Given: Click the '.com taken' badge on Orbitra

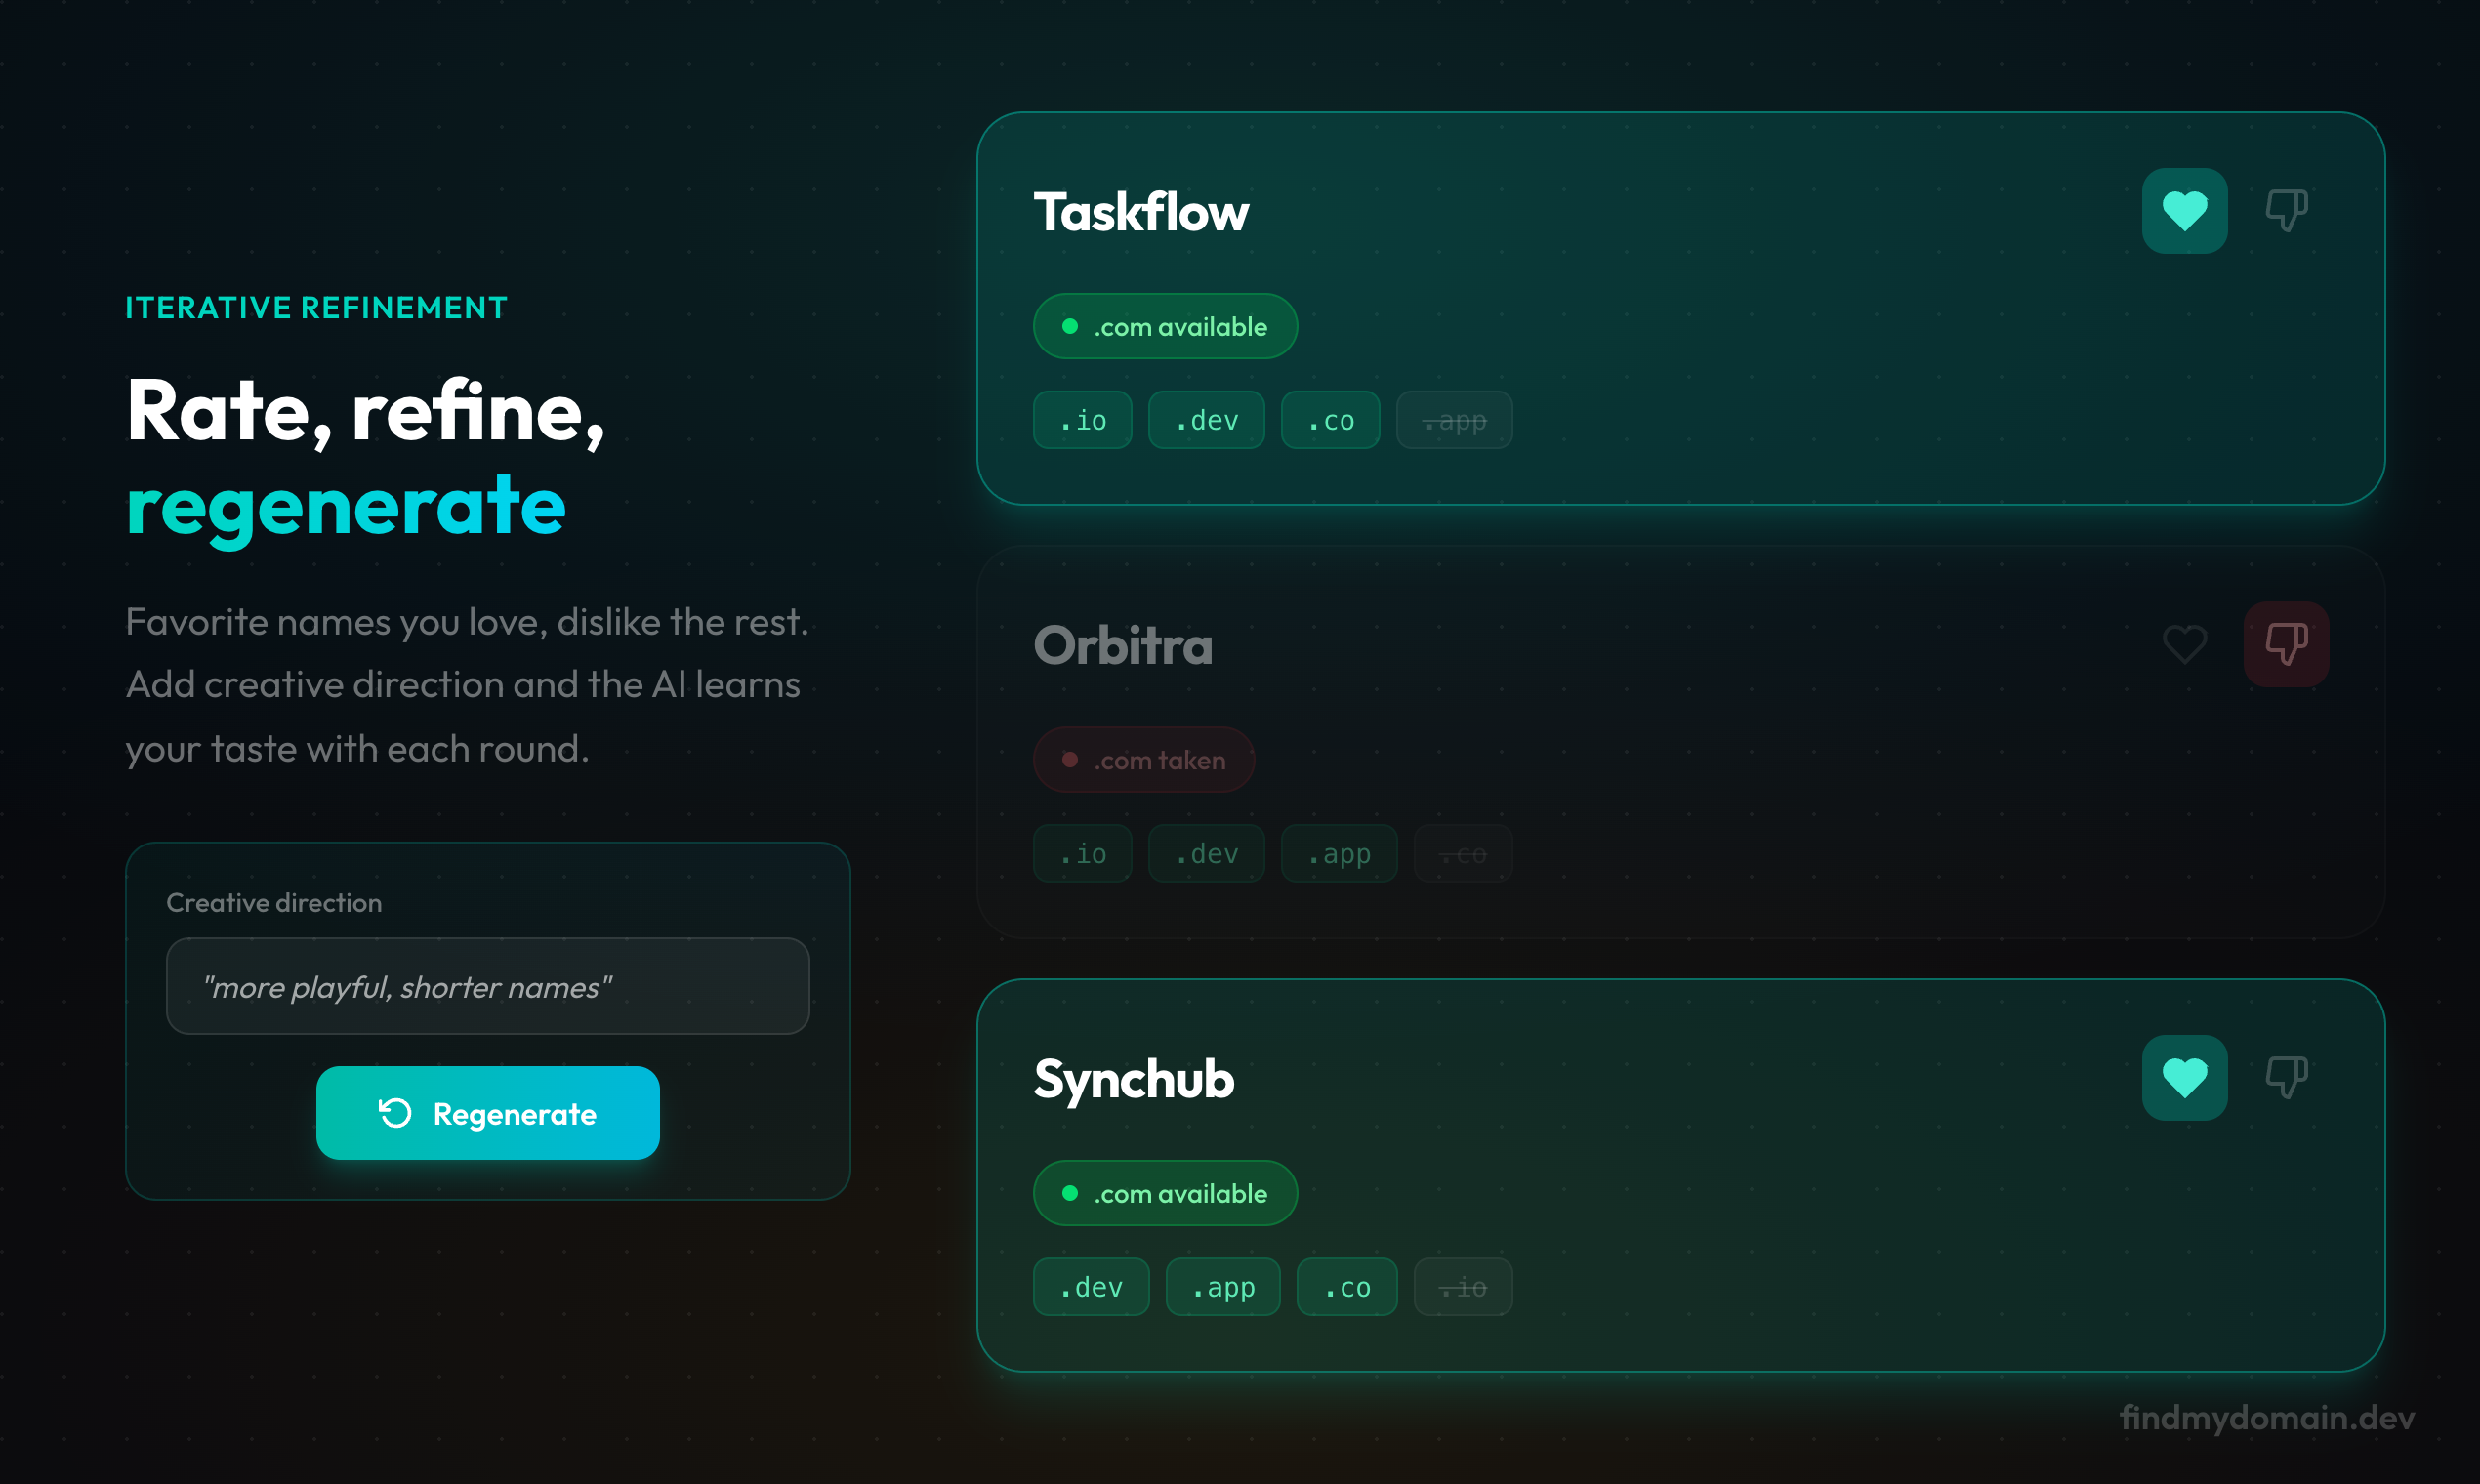Looking at the screenshot, I should point(1143,760).
